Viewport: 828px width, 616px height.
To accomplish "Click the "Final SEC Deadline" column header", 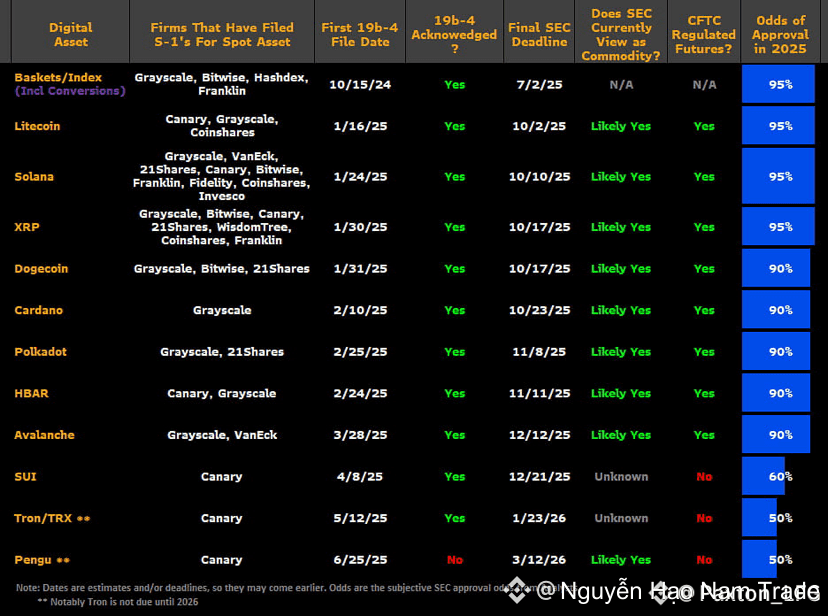I will pos(539,34).
